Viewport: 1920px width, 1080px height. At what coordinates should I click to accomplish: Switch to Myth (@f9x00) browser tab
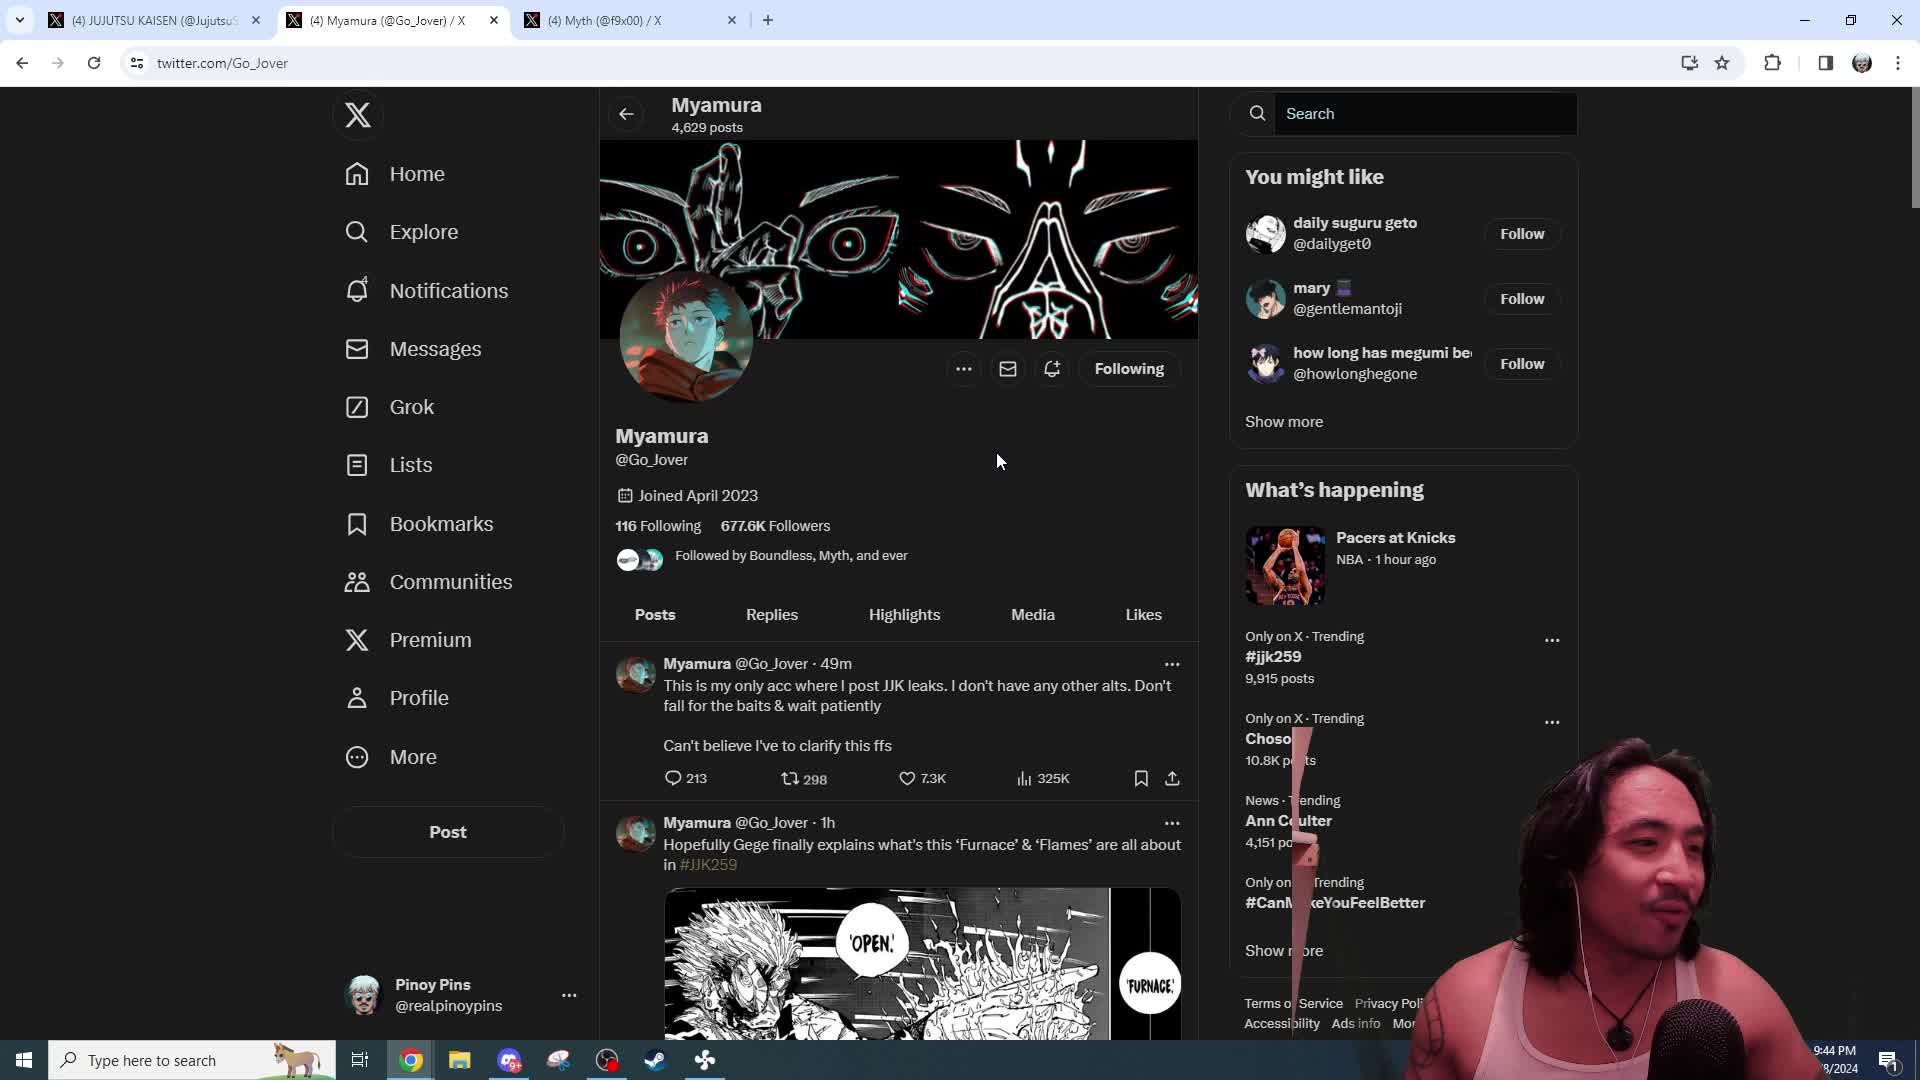pyautogui.click(x=630, y=20)
